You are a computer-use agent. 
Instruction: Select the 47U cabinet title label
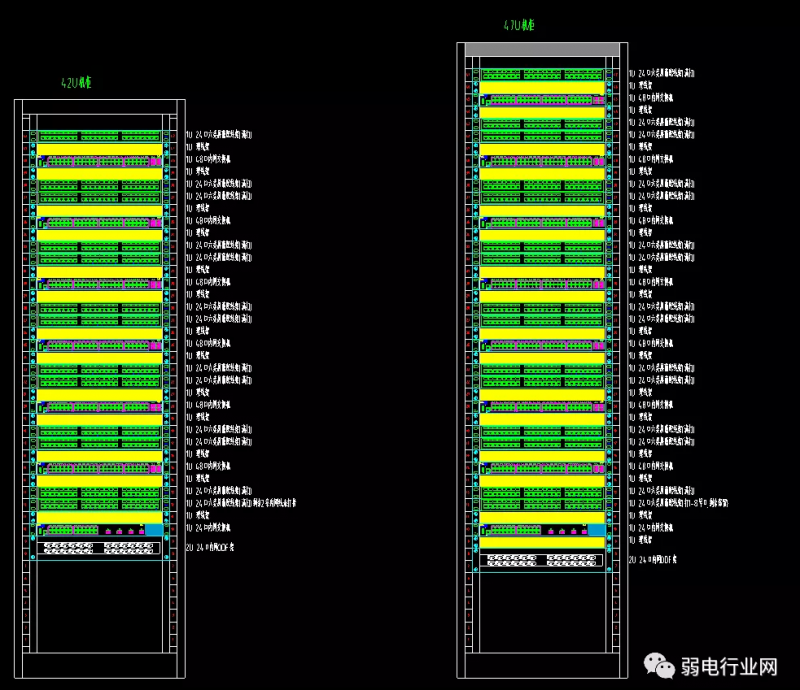(519, 25)
